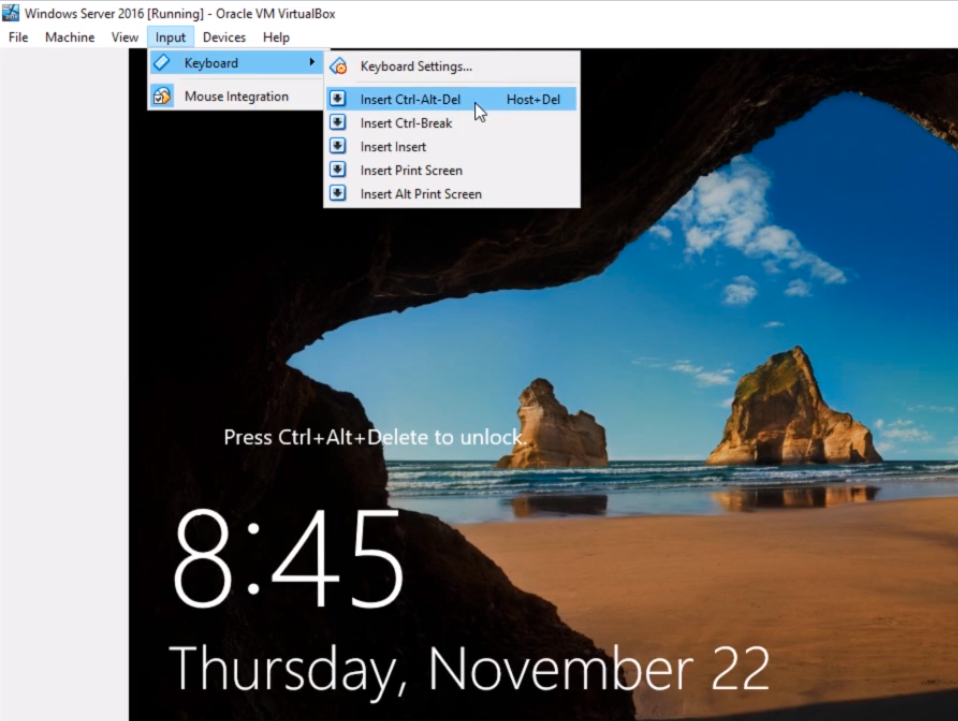Open the Devices menu
Image resolution: width=958 pixels, height=721 pixels.
224,37
